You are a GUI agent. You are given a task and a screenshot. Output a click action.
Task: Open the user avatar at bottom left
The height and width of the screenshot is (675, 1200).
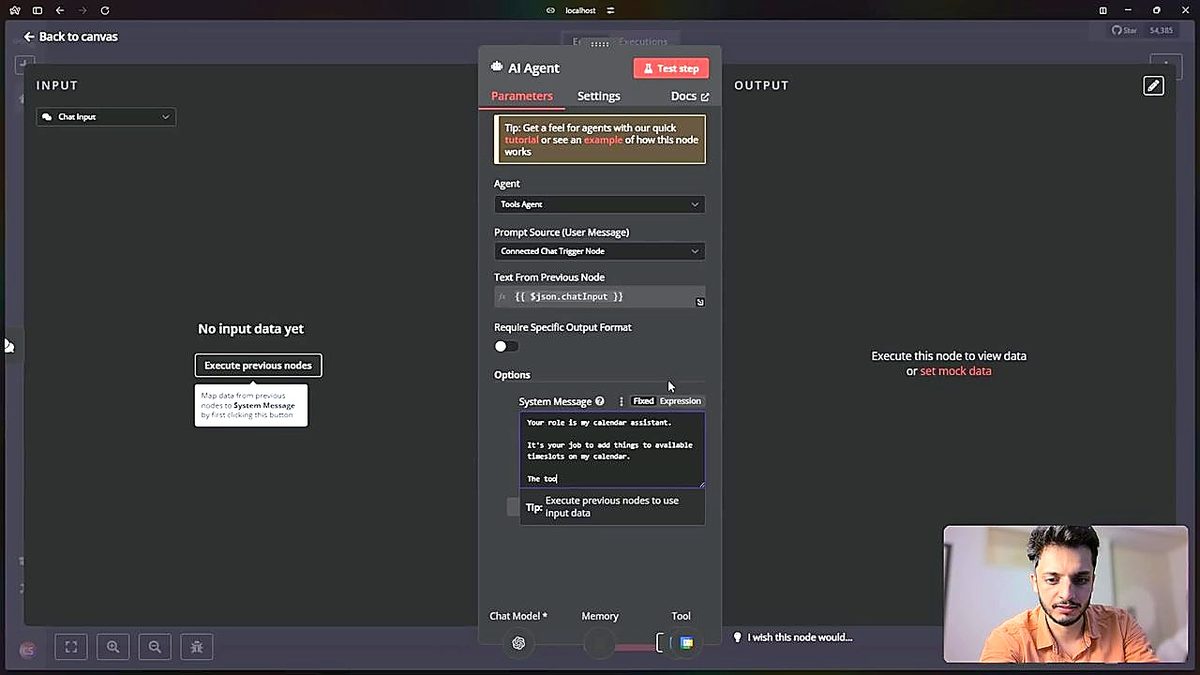28,649
